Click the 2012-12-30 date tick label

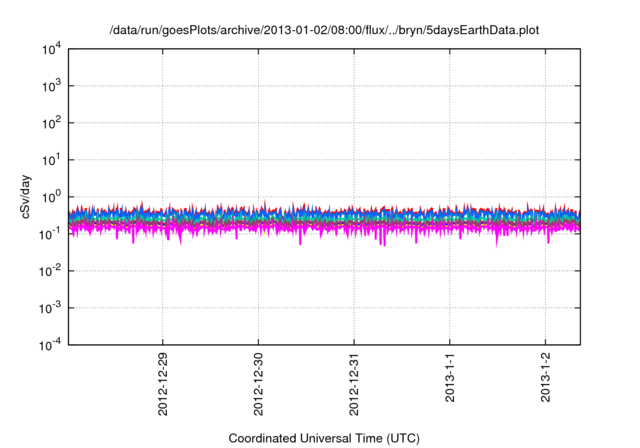tap(258, 384)
